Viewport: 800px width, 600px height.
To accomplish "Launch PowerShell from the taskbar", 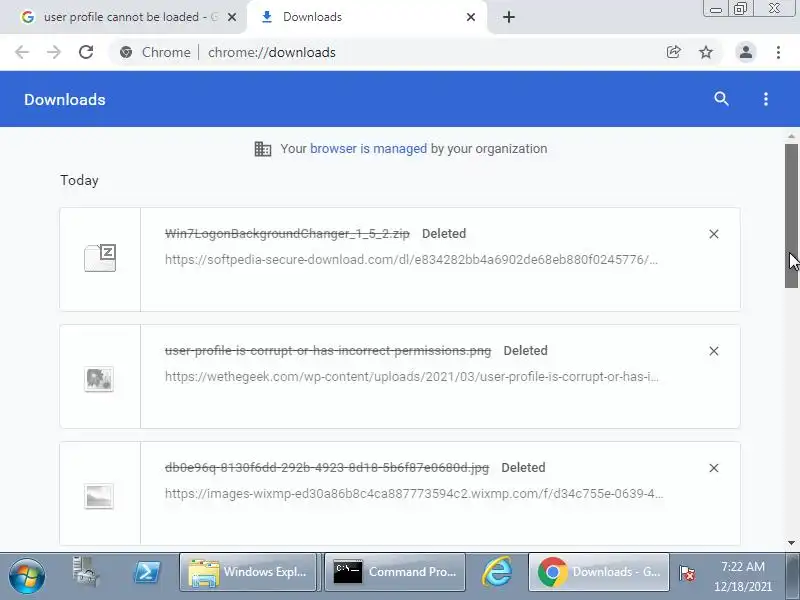I will pos(146,572).
